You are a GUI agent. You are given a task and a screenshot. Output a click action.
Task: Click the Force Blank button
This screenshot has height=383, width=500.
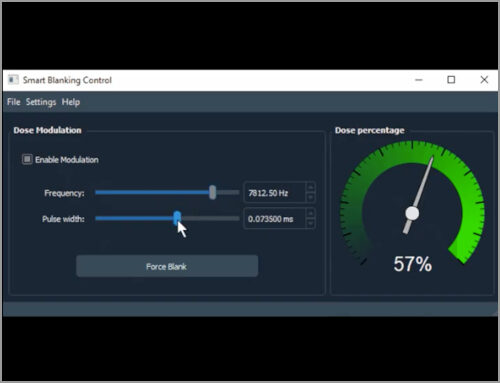167,266
